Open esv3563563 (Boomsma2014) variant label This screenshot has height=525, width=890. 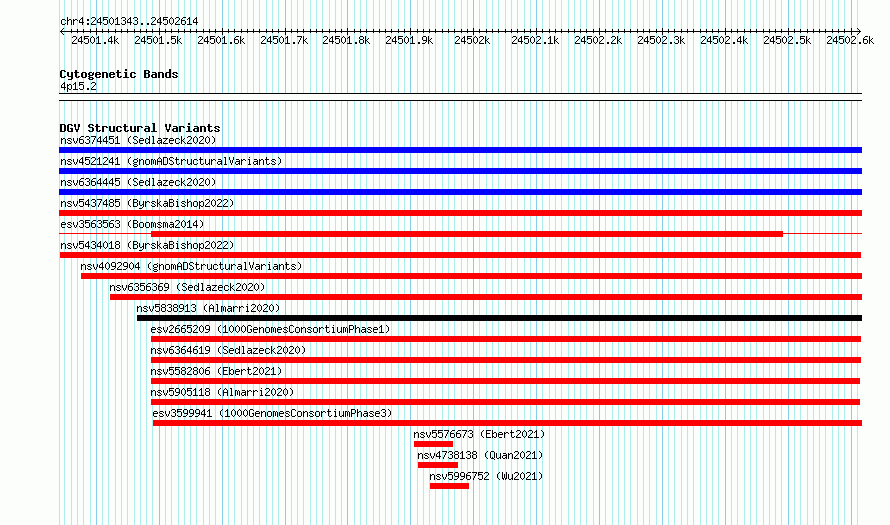[132, 224]
